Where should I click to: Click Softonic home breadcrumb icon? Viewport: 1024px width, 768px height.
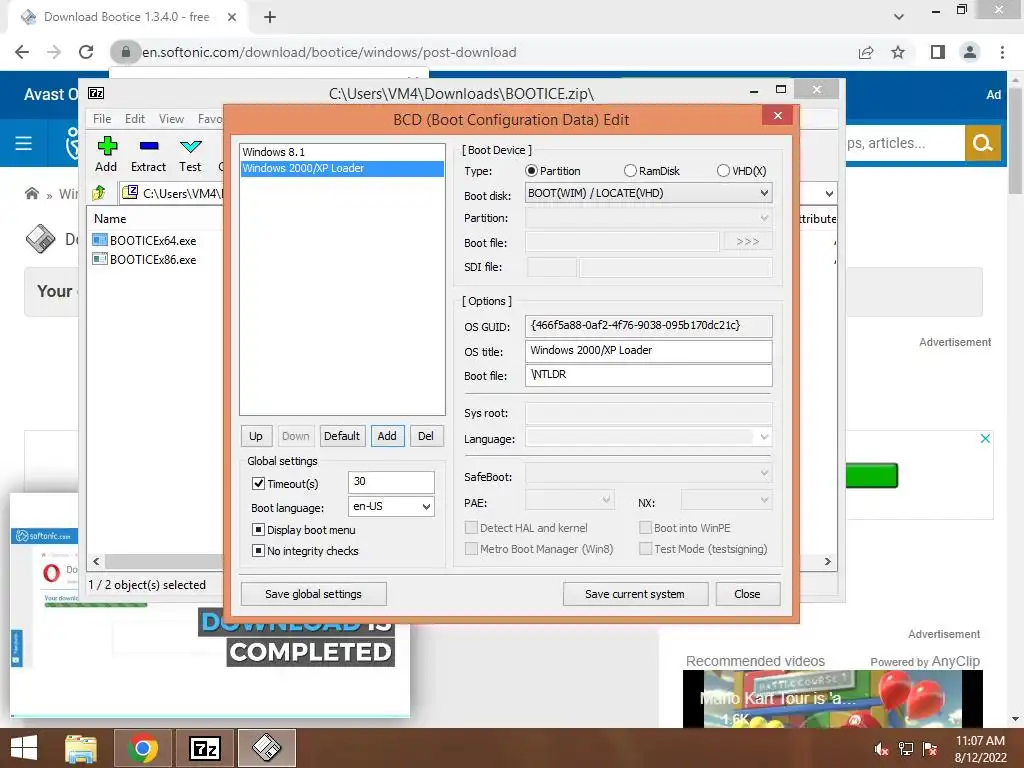coord(31,193)
